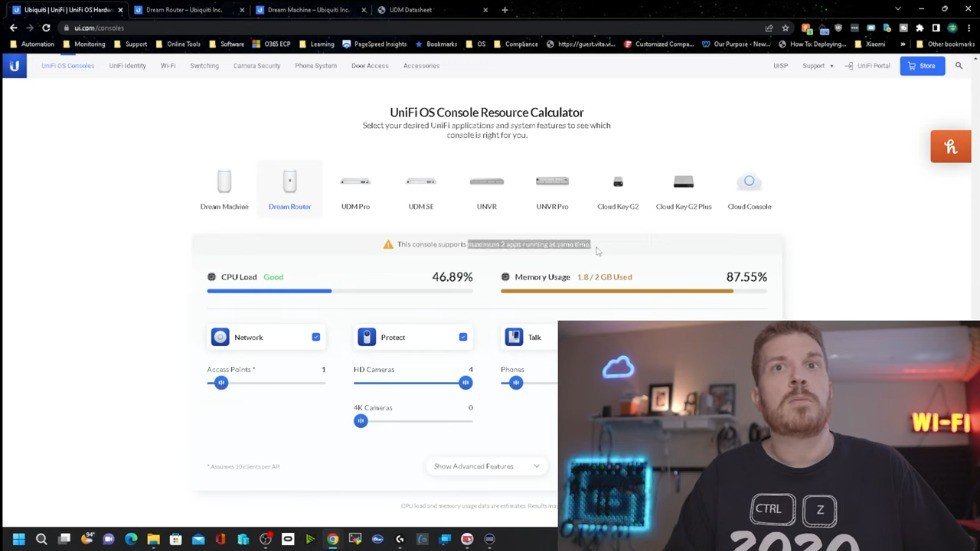Click the Ubiquiti logo home icon

point(14,66)
